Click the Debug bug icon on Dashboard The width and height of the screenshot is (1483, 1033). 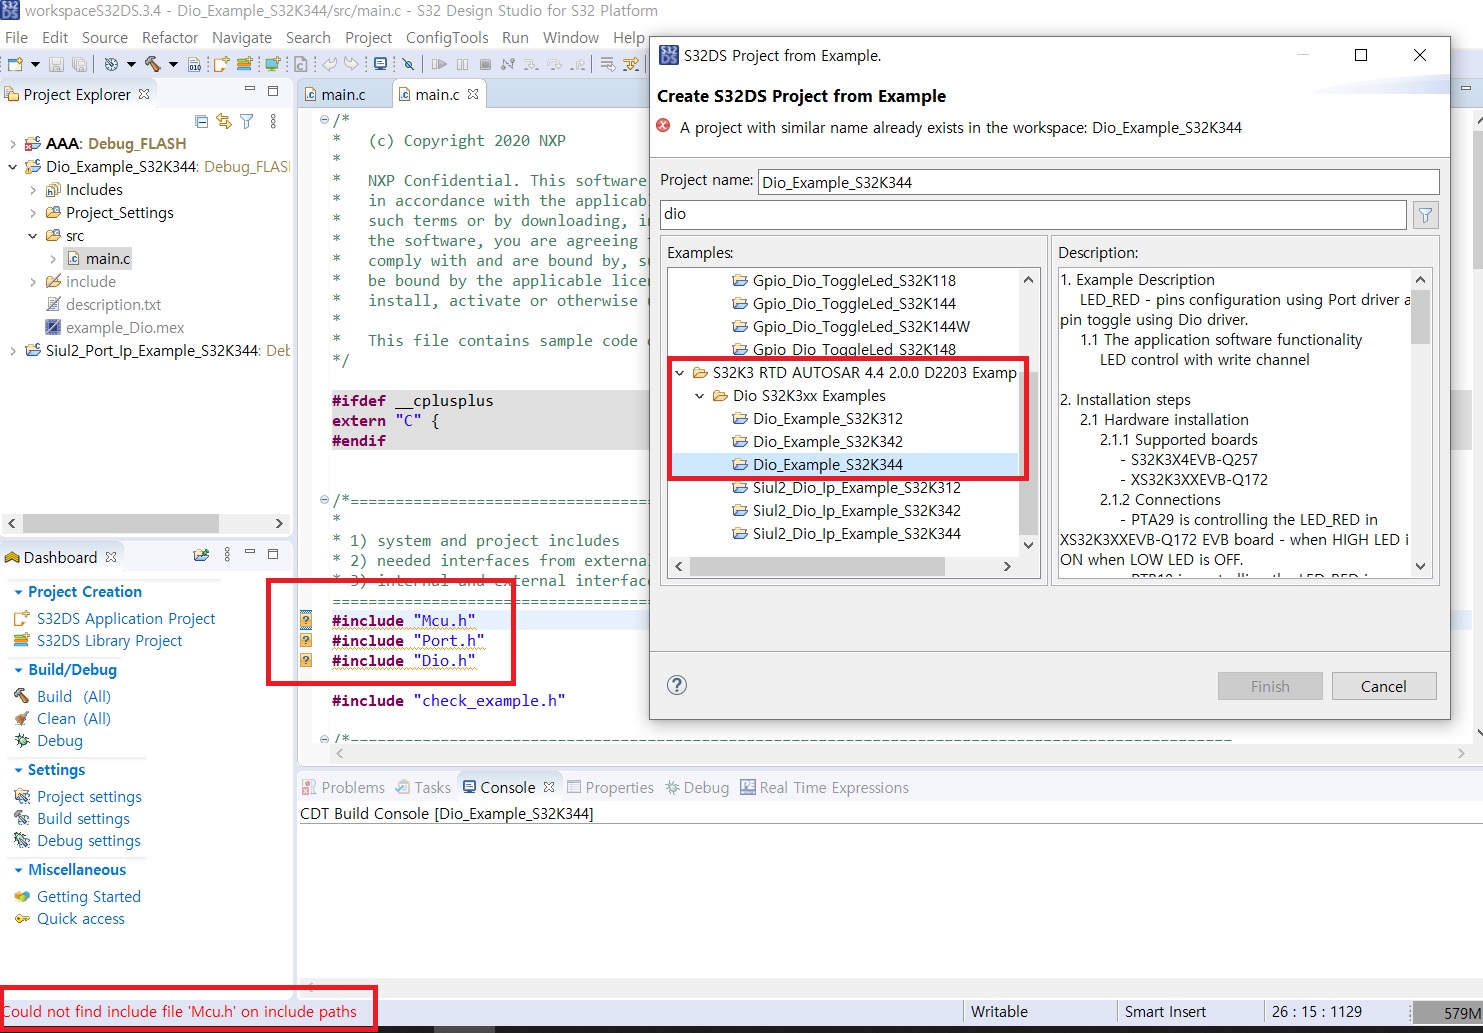click(23, 740)
